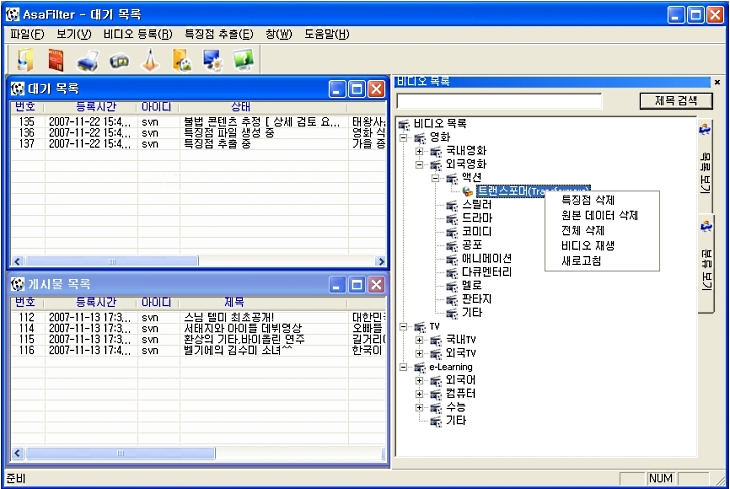
Task: Click the printer icon in the toolbar
Action: tap(88, 60)
